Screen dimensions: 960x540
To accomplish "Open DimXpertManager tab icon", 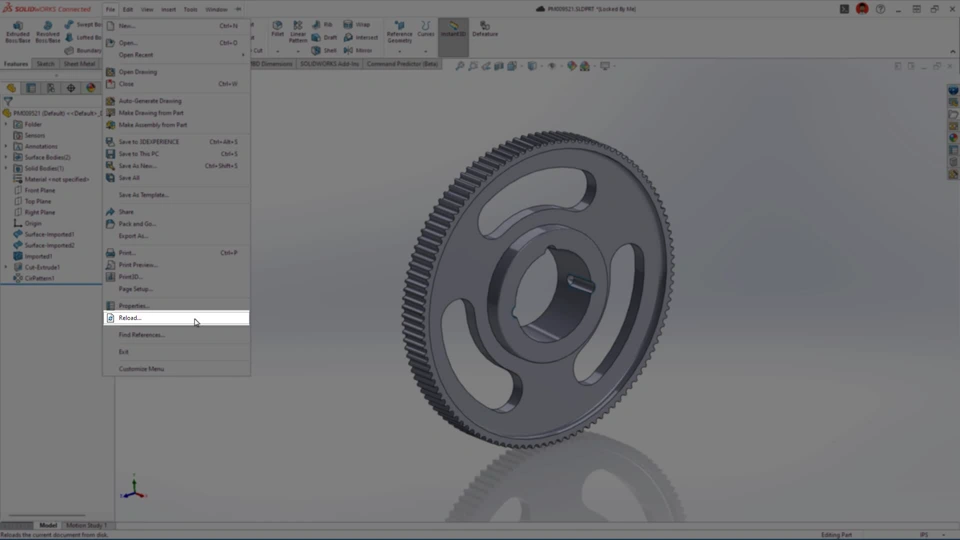I will (x=71, y=88).
